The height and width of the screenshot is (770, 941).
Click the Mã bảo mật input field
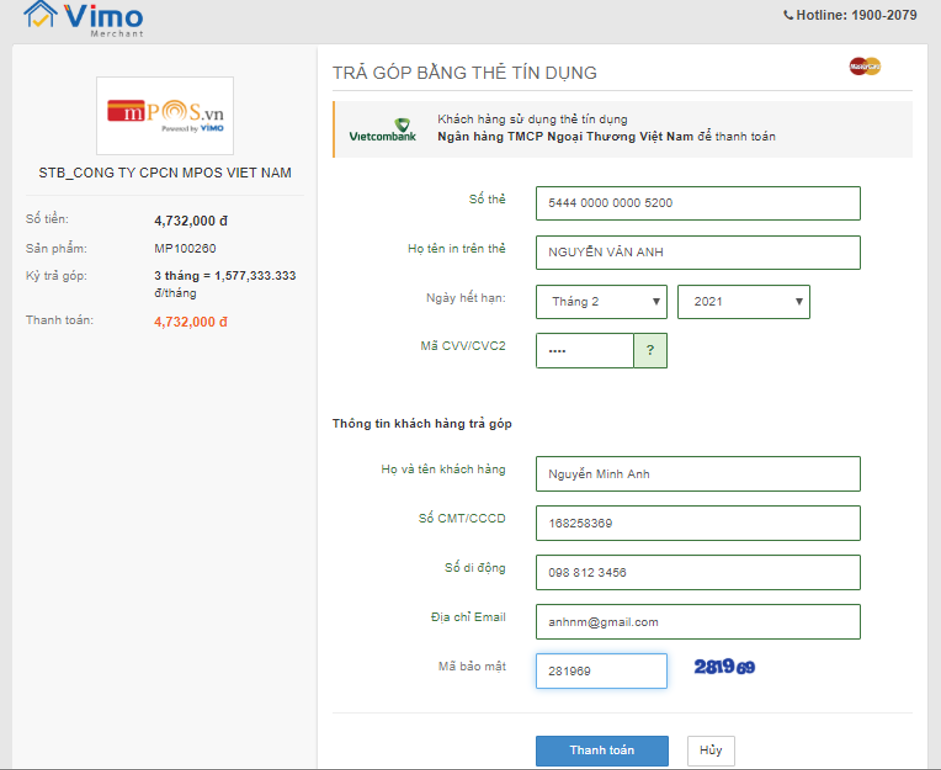pos(601,671)
